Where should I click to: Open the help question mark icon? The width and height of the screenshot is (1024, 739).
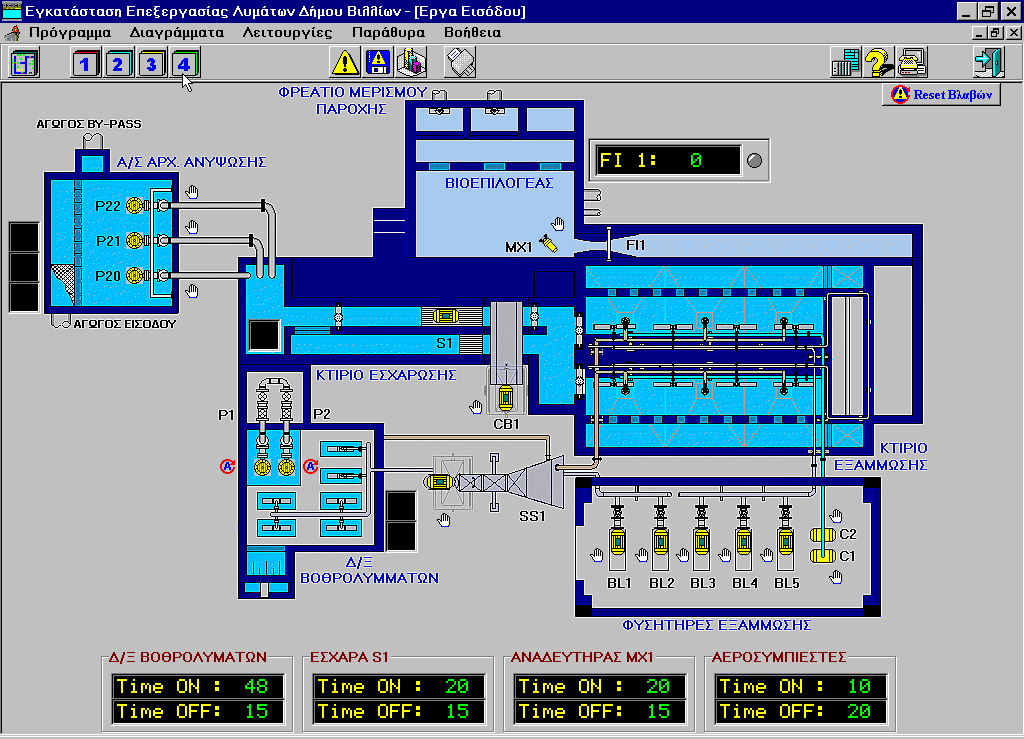click(879, 63)
